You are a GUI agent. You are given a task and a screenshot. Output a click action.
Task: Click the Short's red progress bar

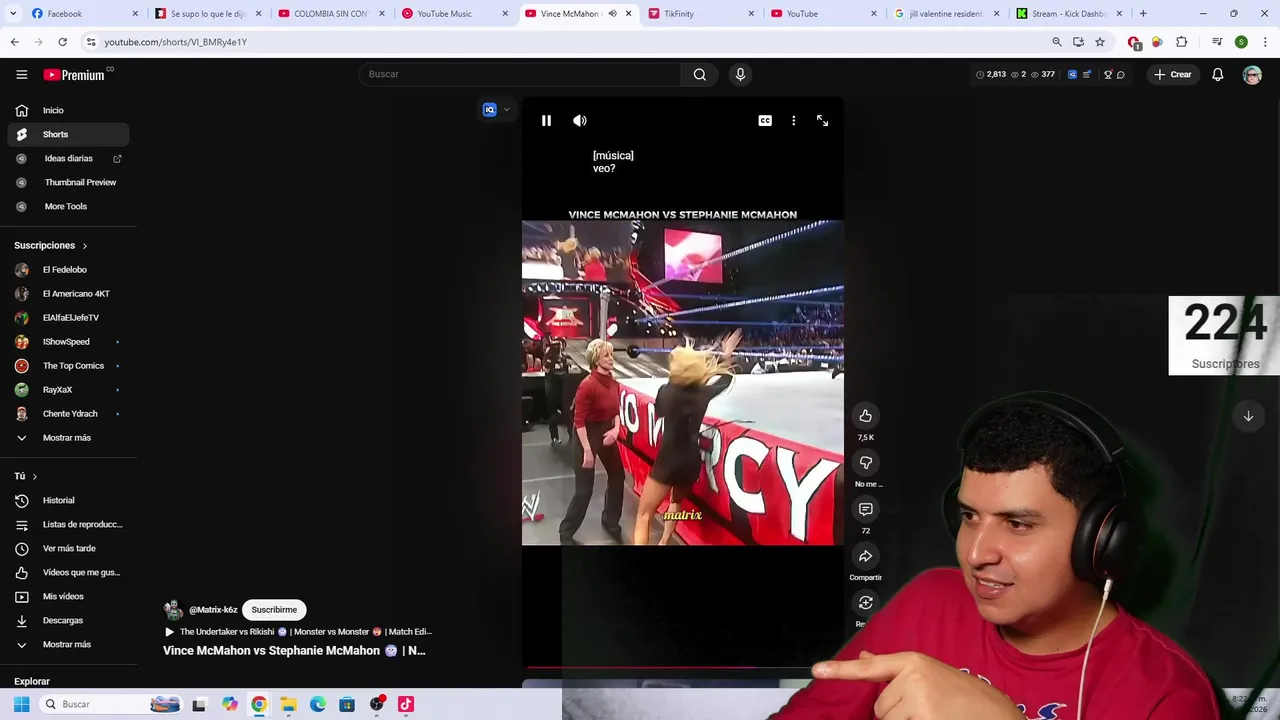[x=641, y=666]
